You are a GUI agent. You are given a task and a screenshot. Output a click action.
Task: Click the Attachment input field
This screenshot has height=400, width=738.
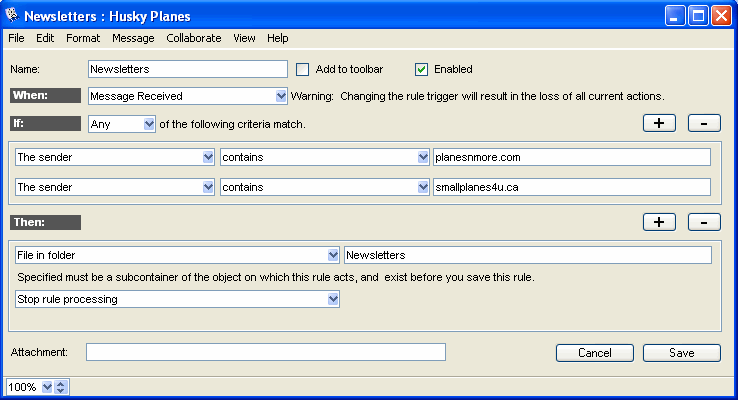265,352
